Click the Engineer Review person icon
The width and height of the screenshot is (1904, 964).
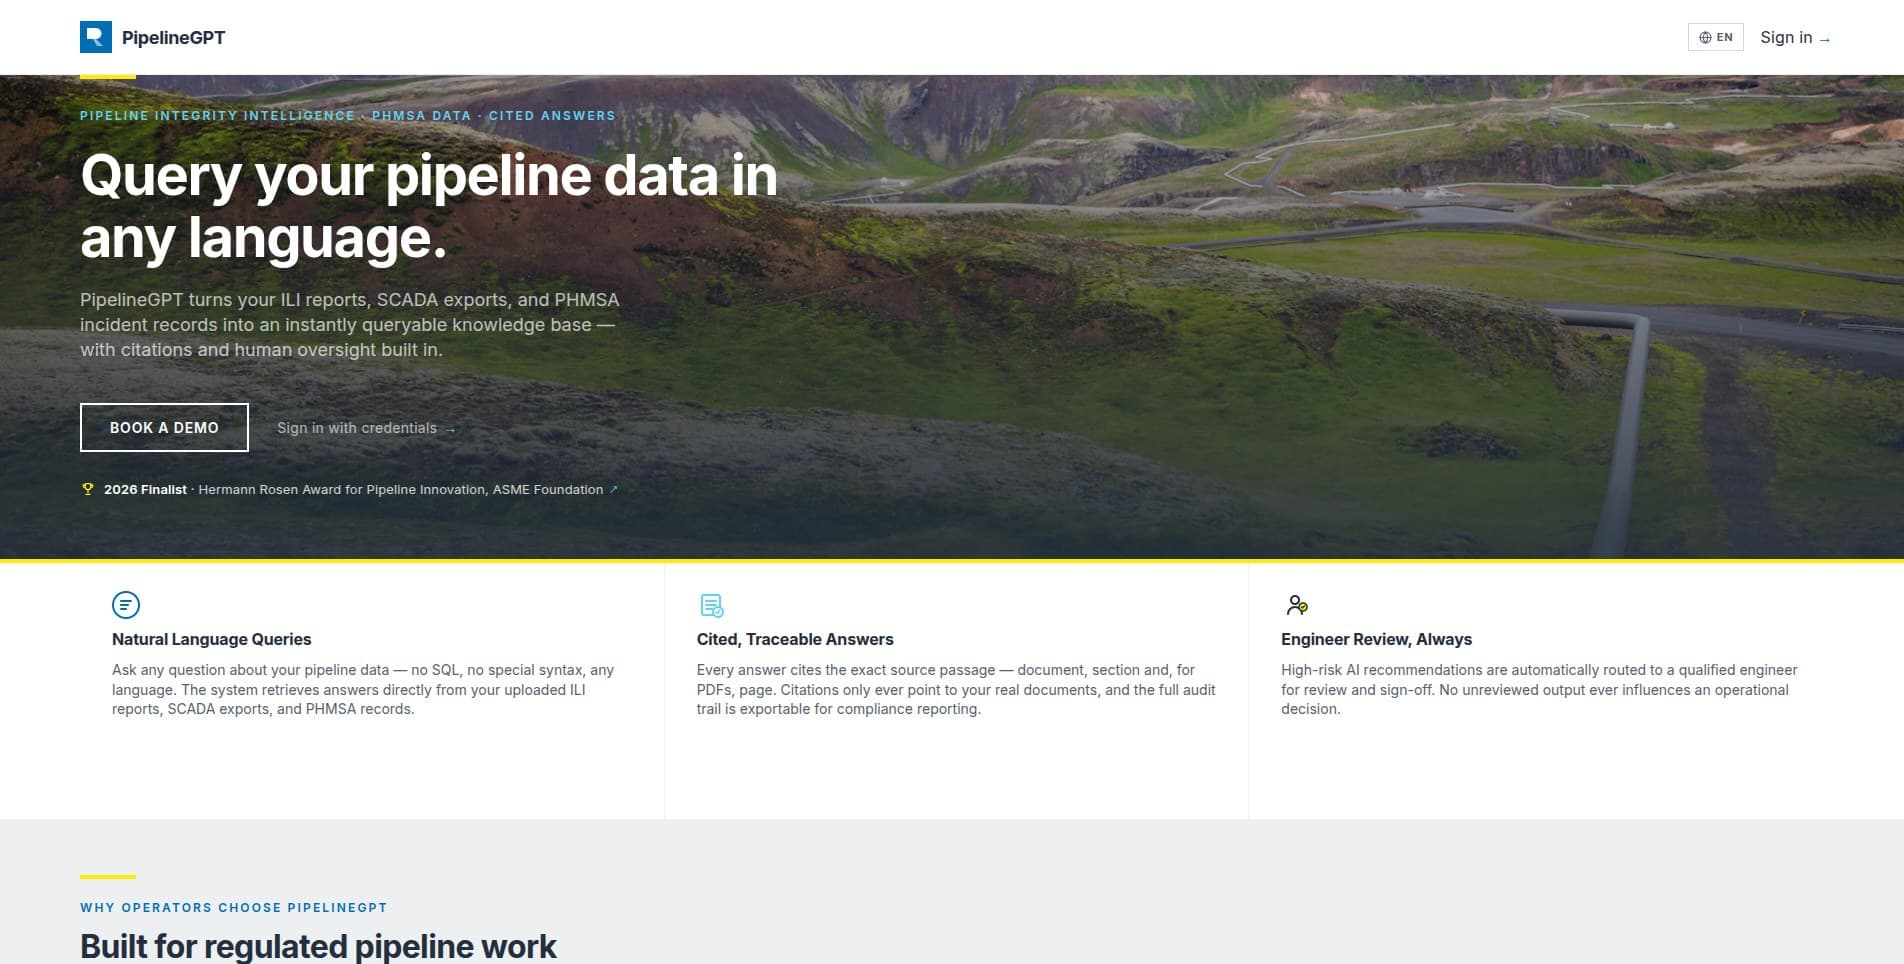1296,605
